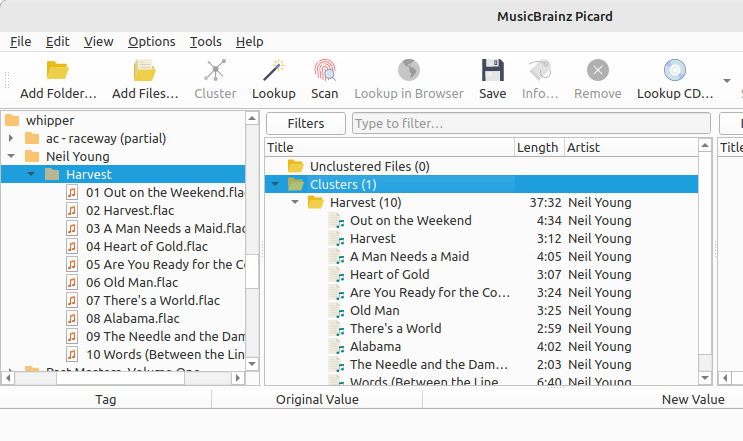Collapse the Harvest (10) cluster
Viewport: 743px width, 441px height.
point(295,202)
